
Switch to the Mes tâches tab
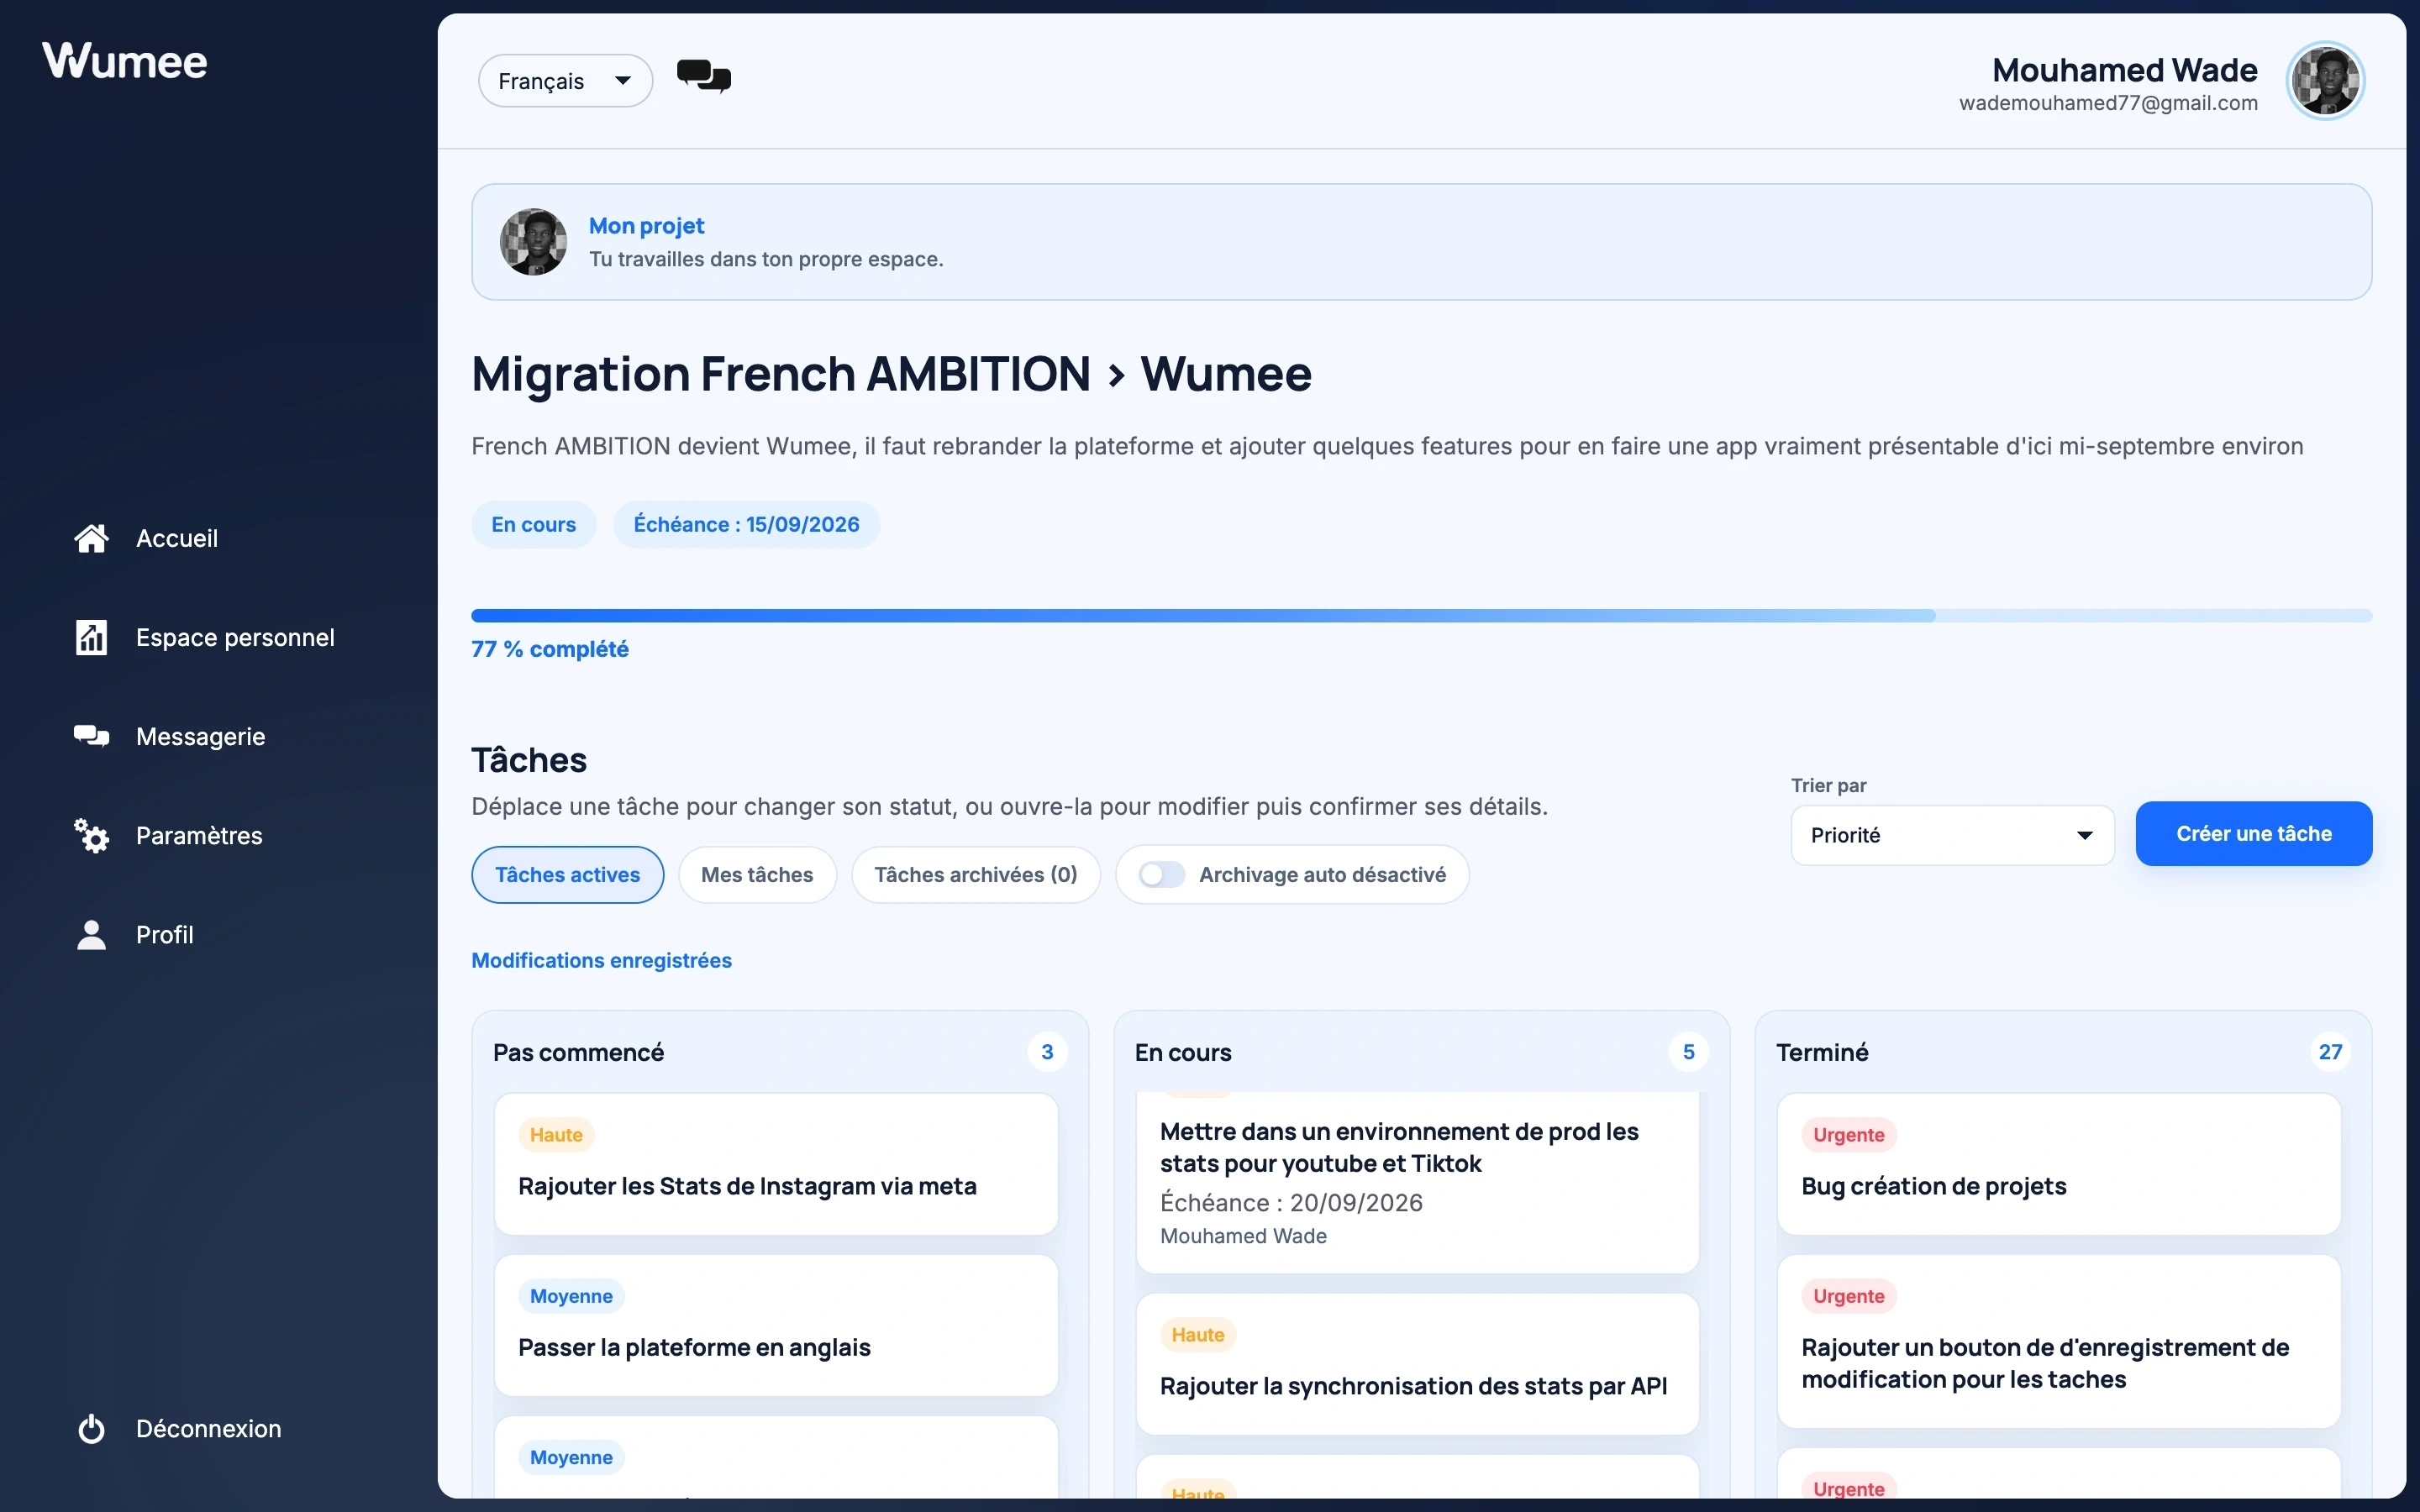[x=757, y=875]
